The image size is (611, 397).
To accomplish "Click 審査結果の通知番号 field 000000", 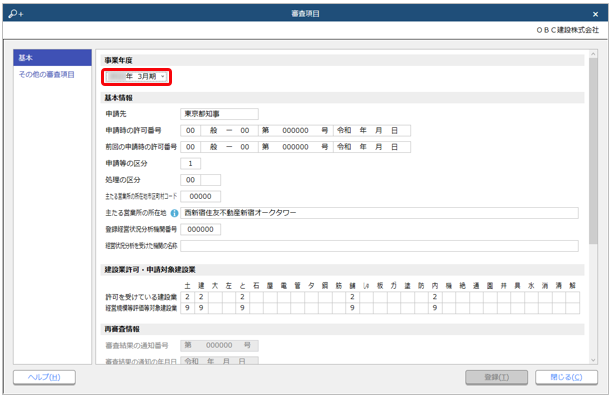I will pyautogui.click(x=219, y=345).
